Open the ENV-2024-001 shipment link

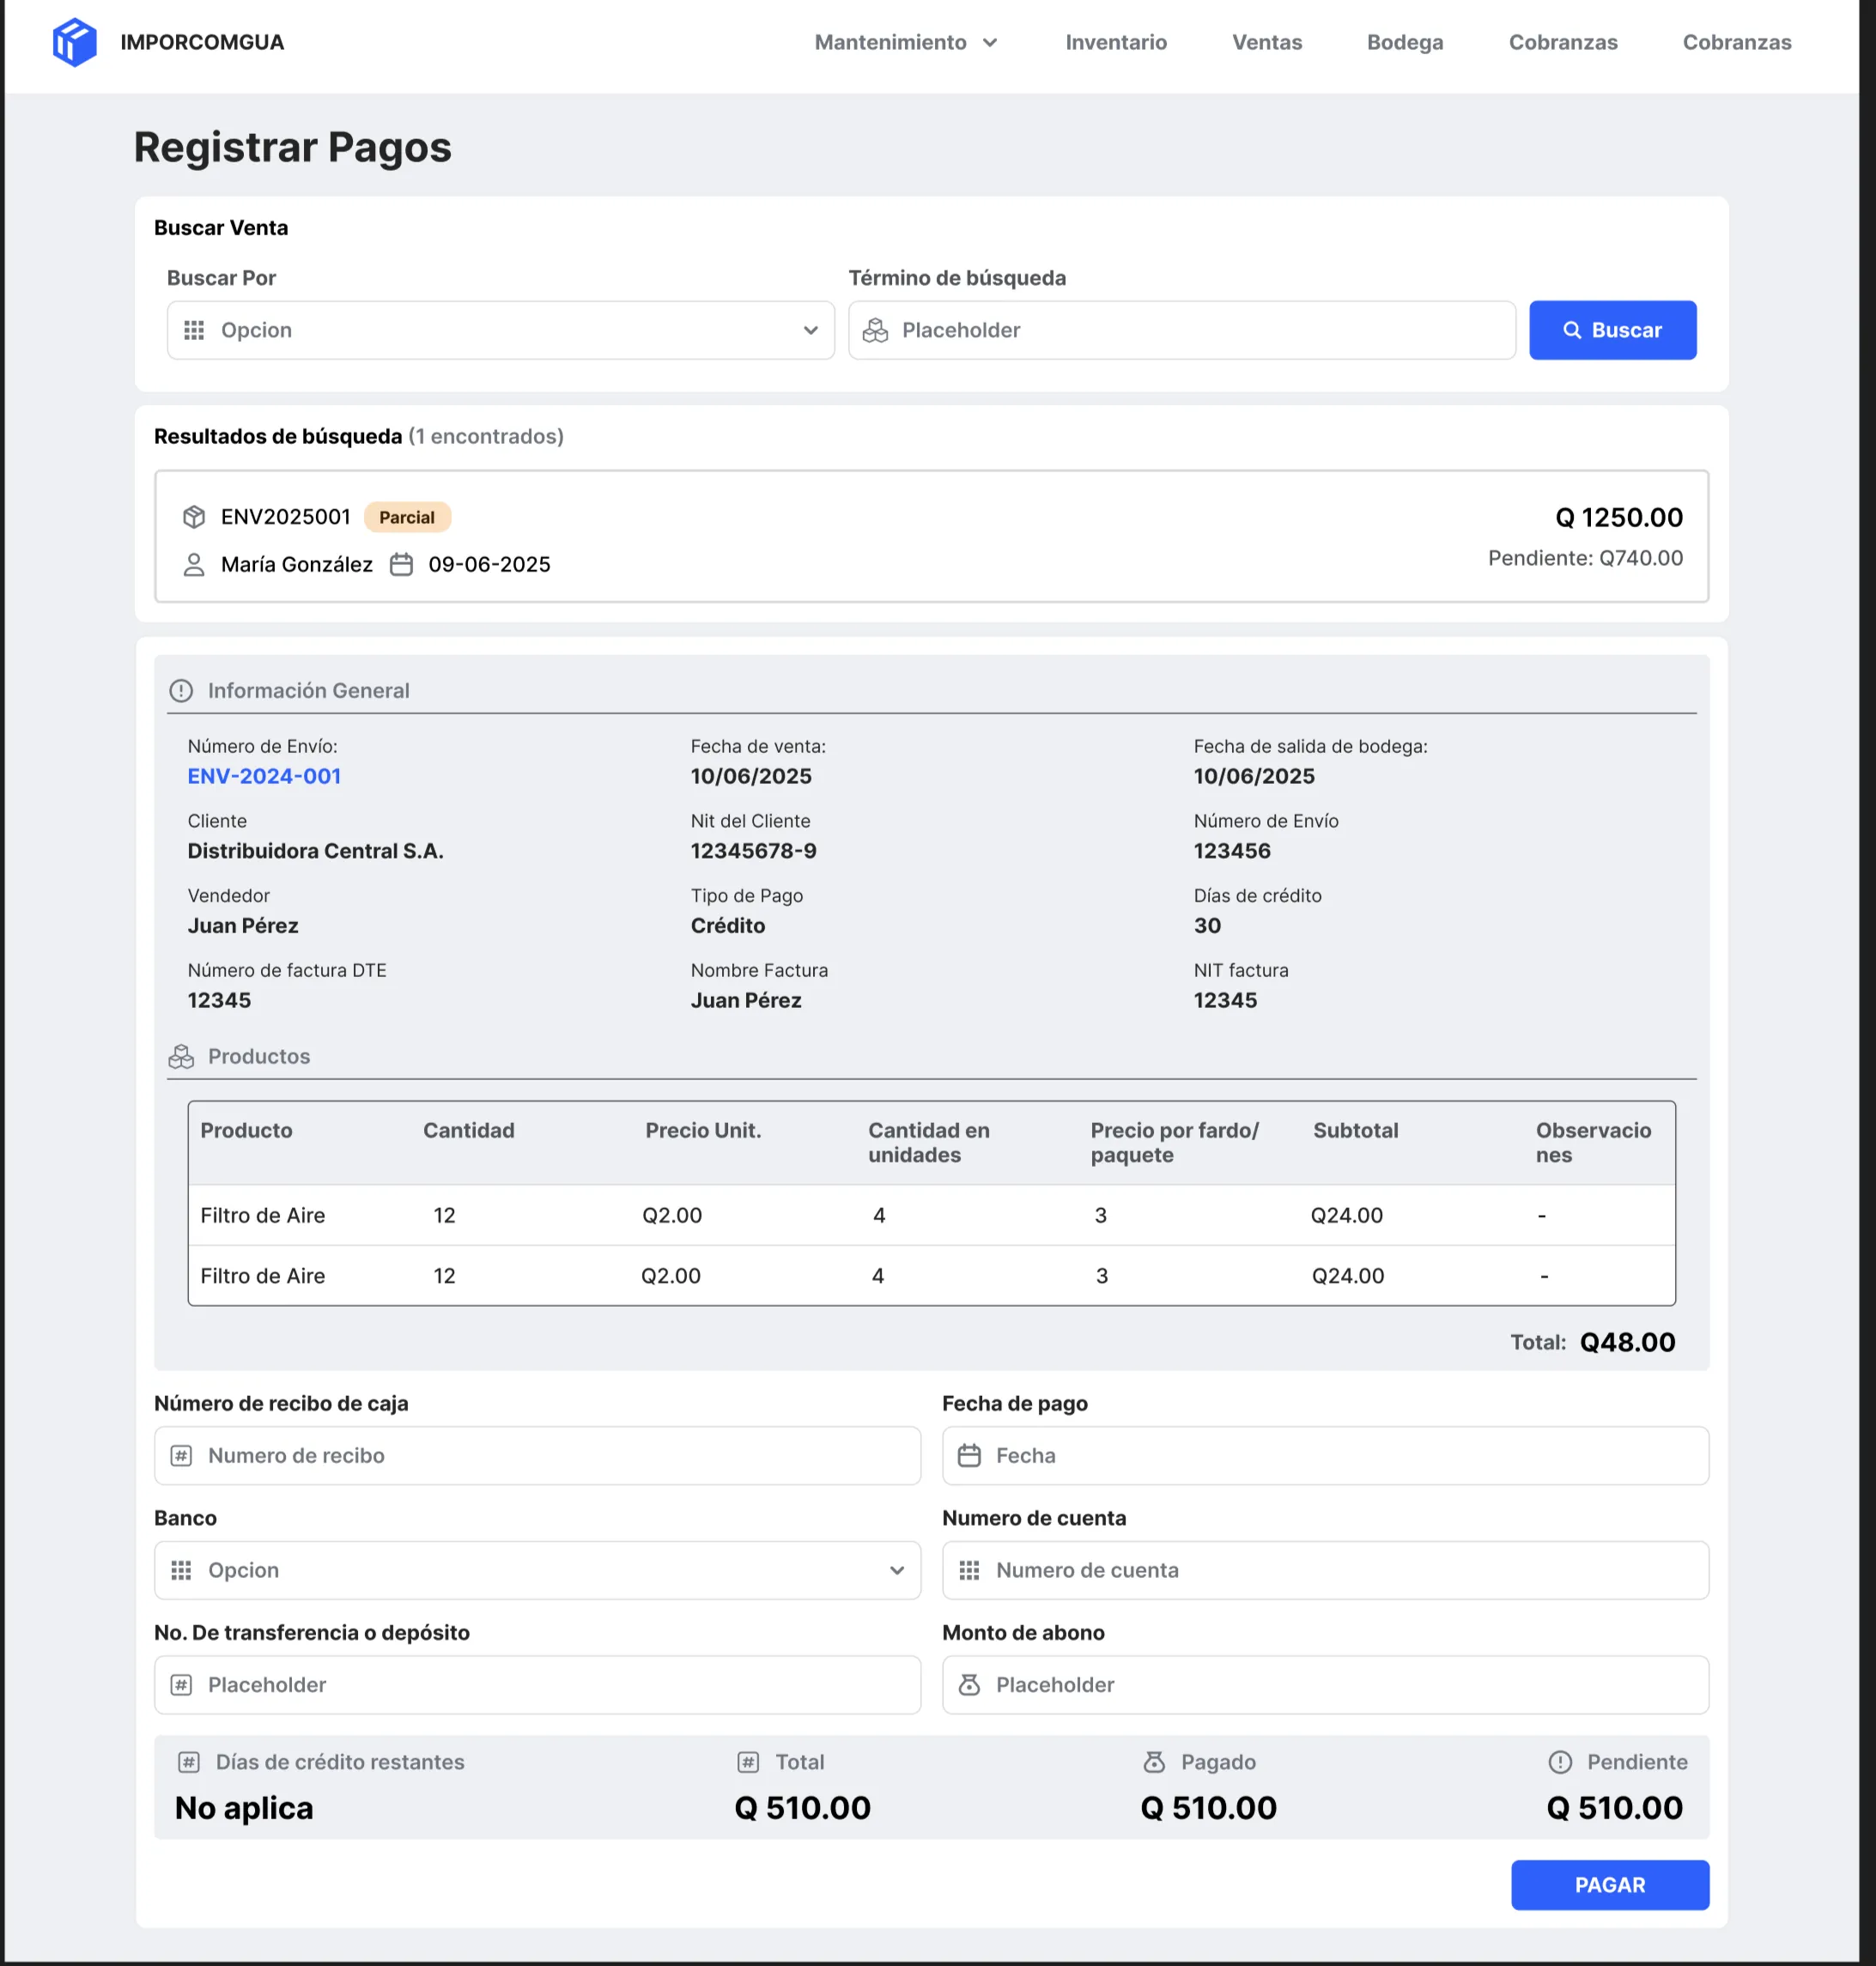tap(264, 776)
